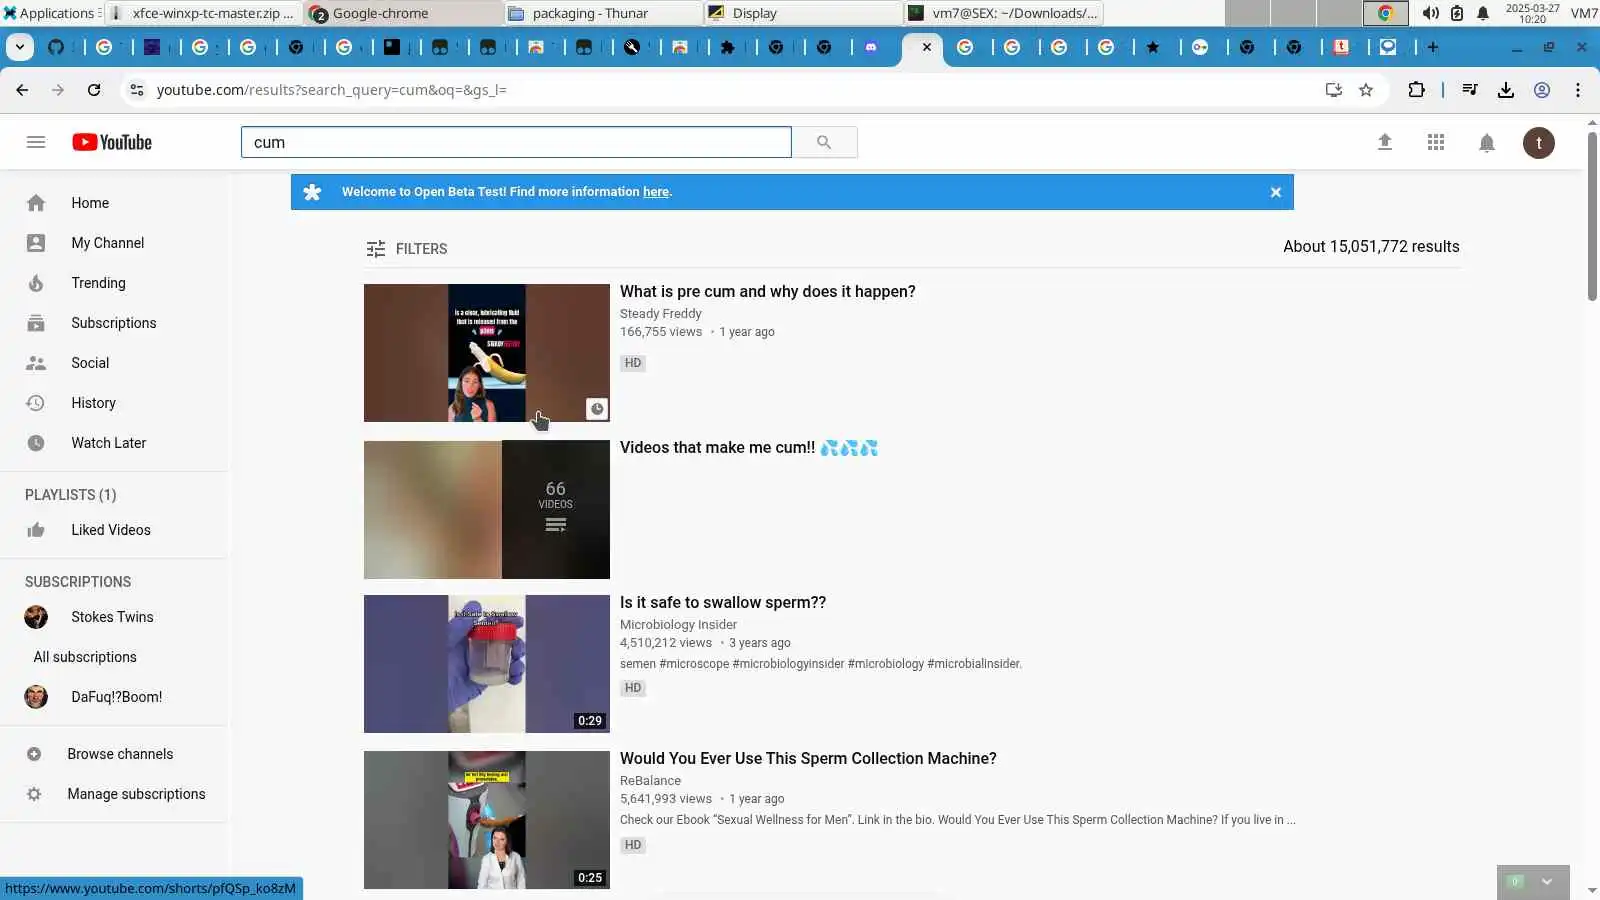
Task: Bookmark this page with the star icon
Action: pos(1366,90)
